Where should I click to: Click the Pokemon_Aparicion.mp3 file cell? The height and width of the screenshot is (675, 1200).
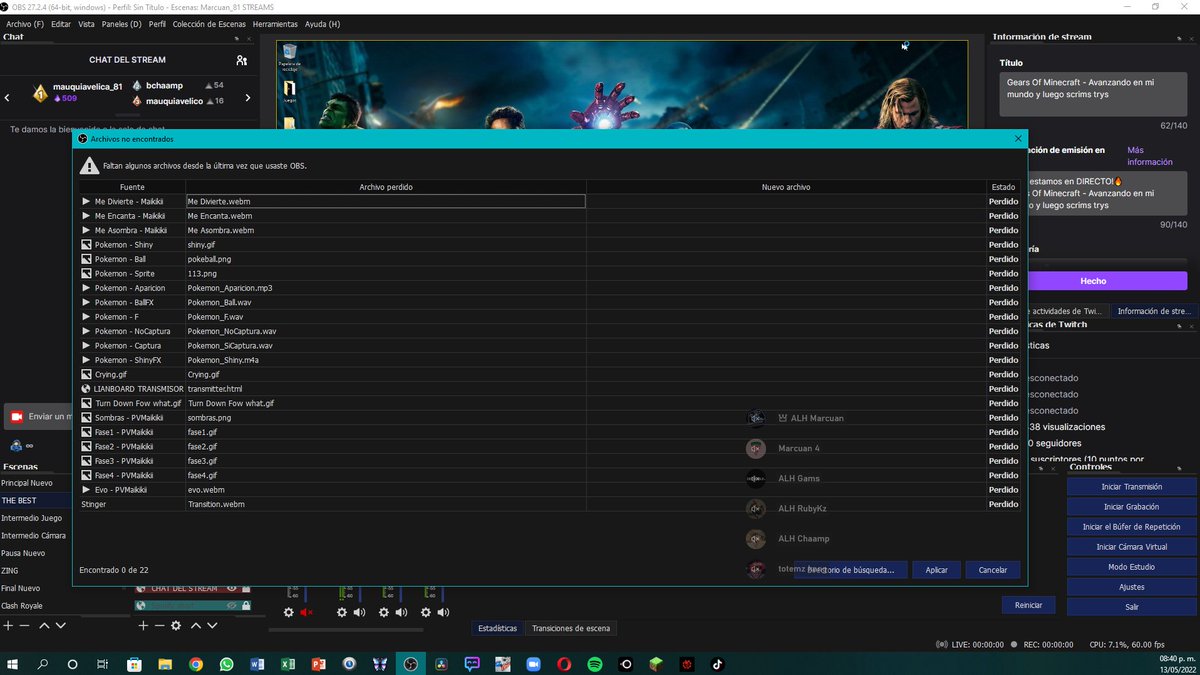click(x=386, y=287)
